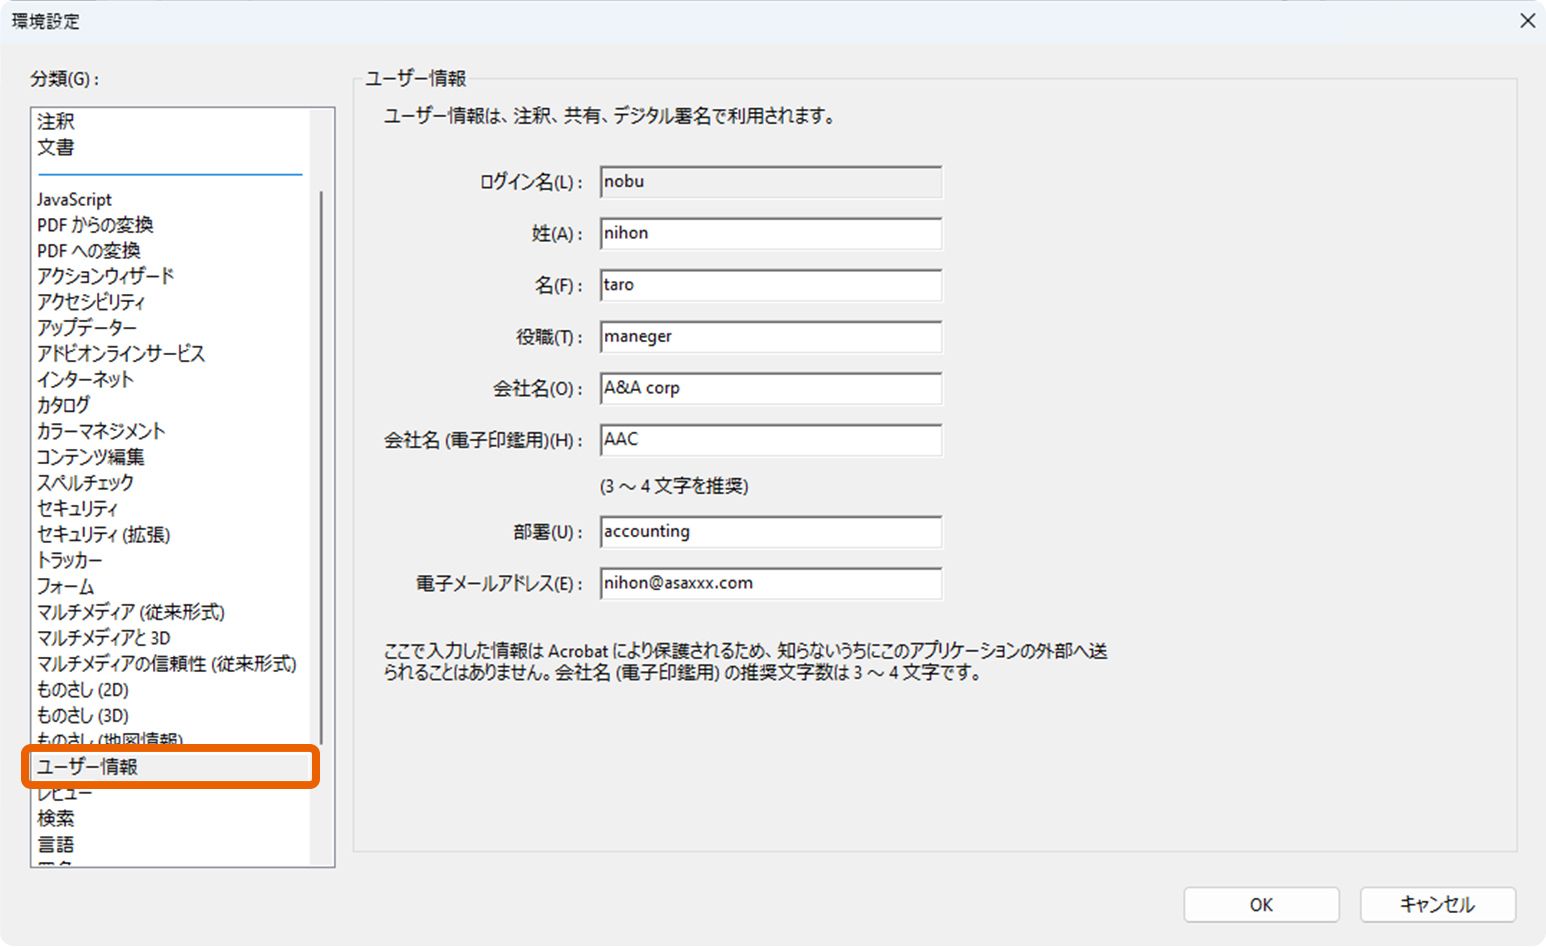This screenshot has height=947, width=1546.
Task: Click the 役職 input field
Action: (770, 337)
